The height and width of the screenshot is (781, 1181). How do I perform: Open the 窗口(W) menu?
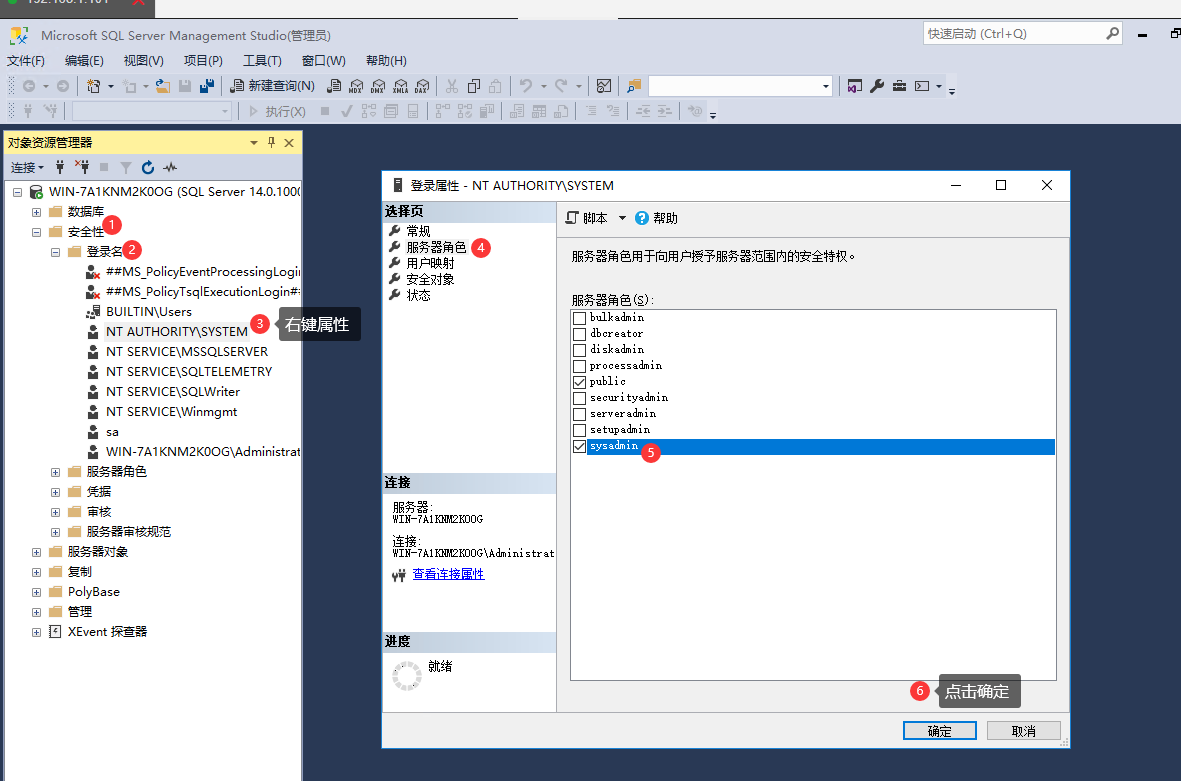coord(323,60)
